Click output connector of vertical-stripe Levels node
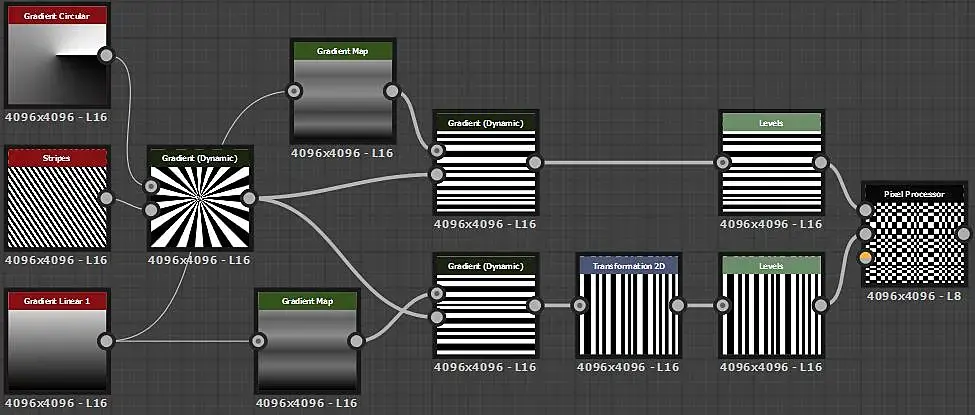This screenshot has height=415, width=975. (821, 305)
